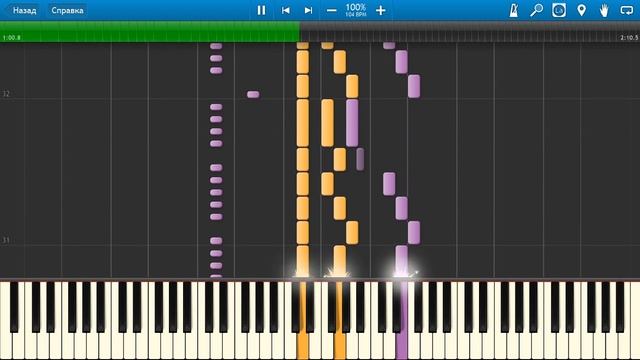Click the long purple falling note
The image size is (640, 360).
(x=352, y=122)
